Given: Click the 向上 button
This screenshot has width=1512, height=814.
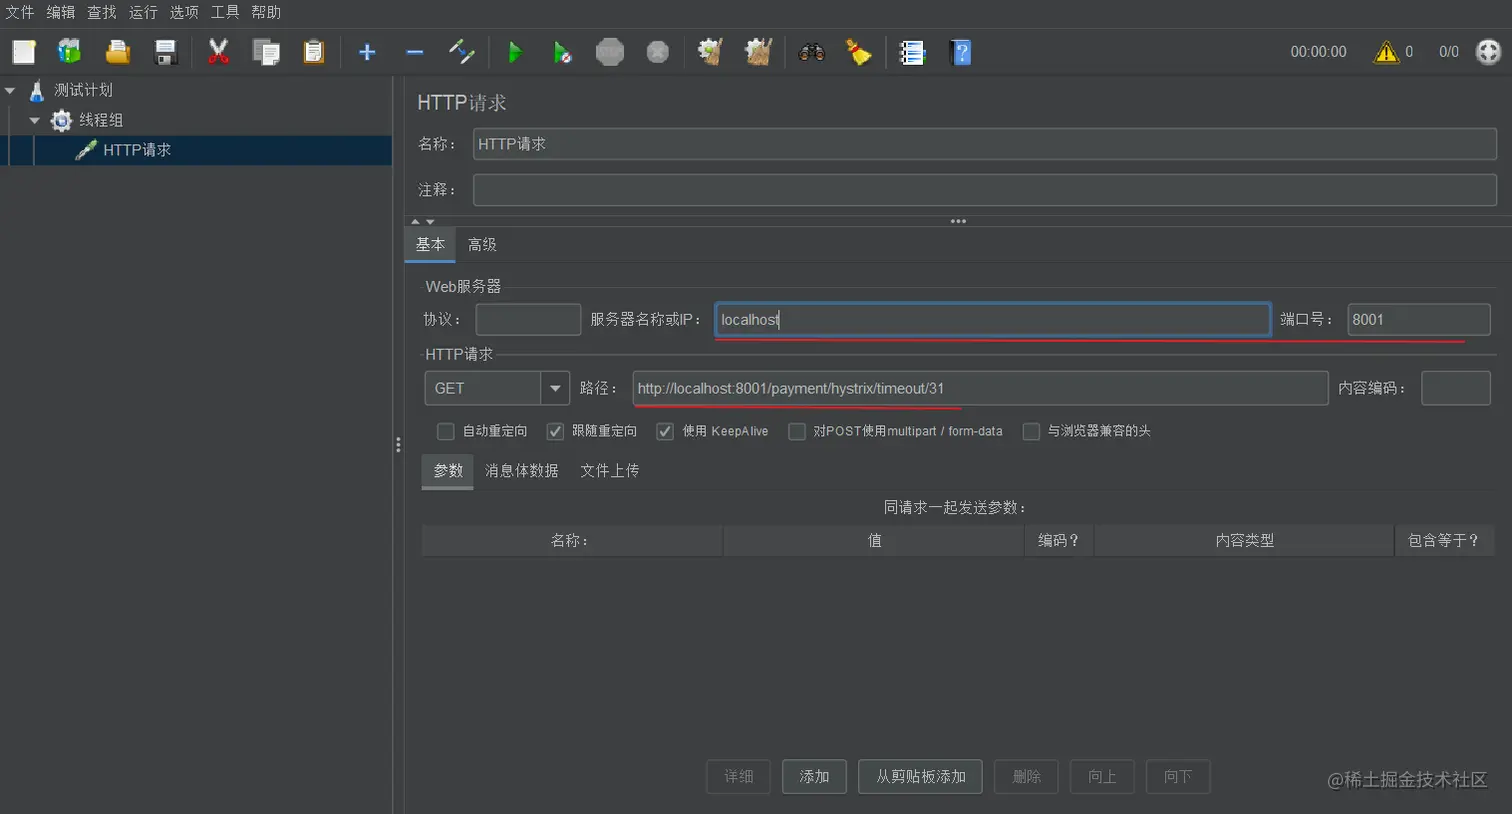Looking at the screenshot, I should pyautogui.click(x=1102, y=777).
